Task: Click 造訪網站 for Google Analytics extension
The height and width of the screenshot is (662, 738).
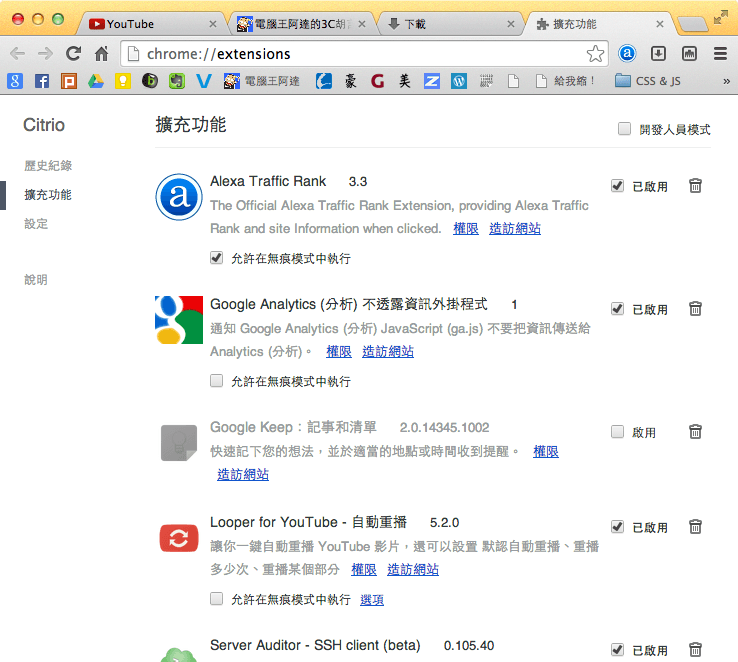Action: (388, 351)
